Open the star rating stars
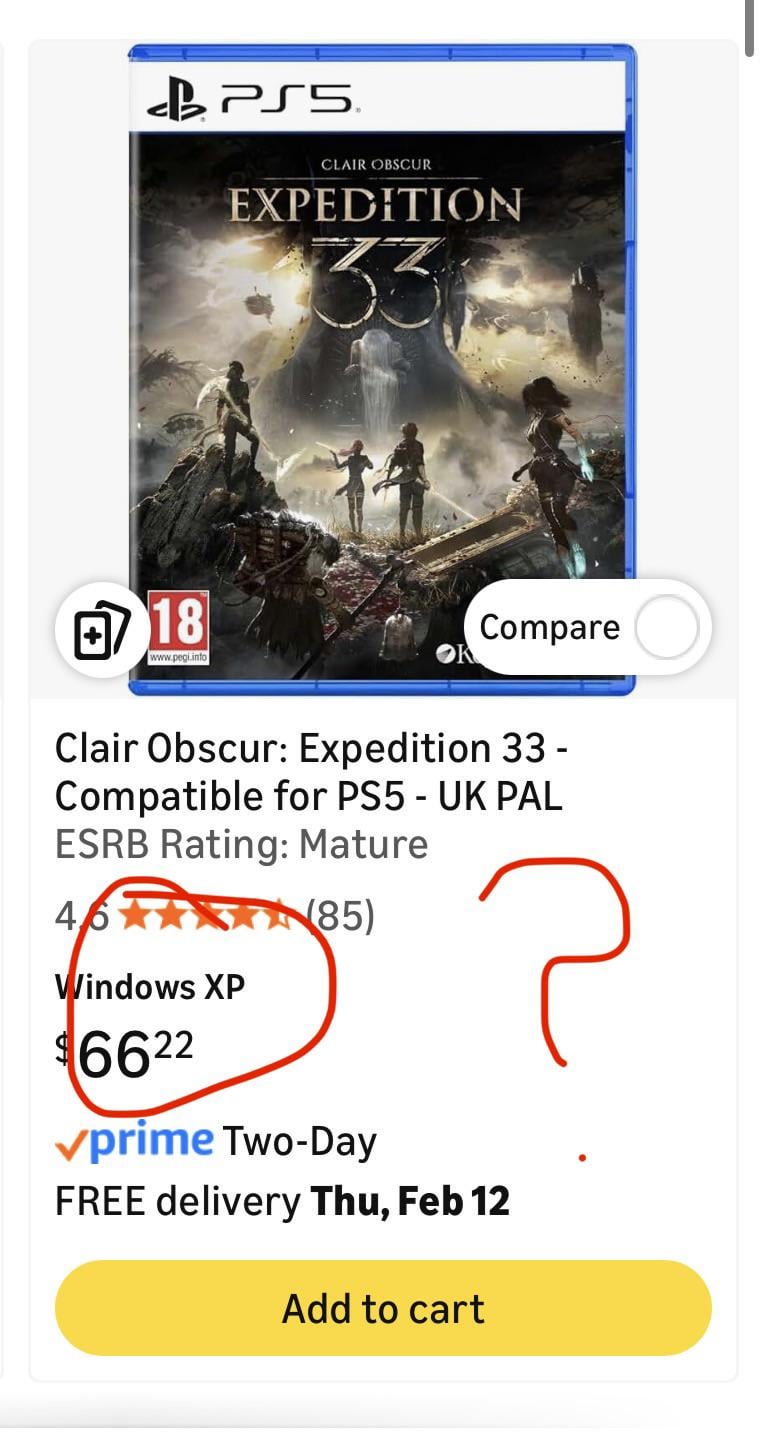 [206, 915]
